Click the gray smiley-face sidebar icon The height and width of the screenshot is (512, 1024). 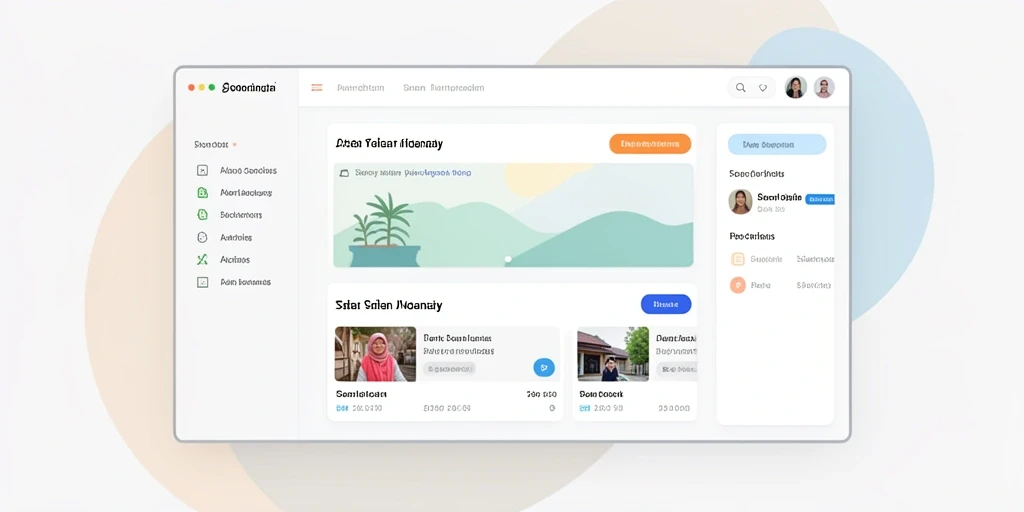pos(202,238)
